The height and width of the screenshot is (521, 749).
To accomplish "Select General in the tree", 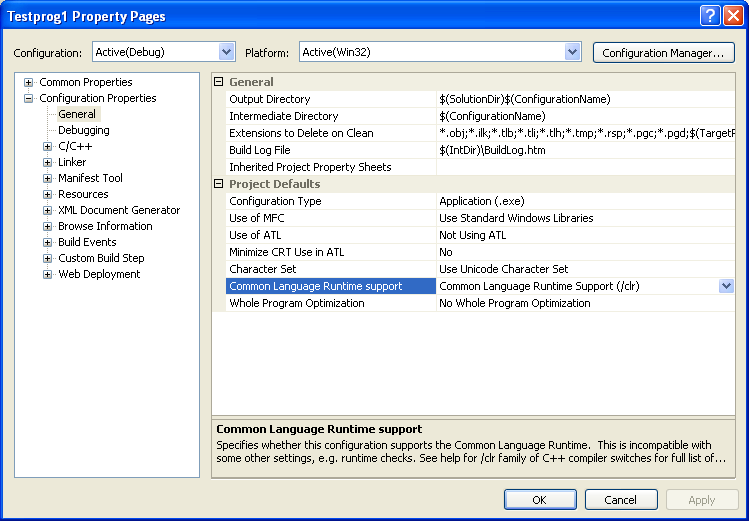I will pos(77,114).
